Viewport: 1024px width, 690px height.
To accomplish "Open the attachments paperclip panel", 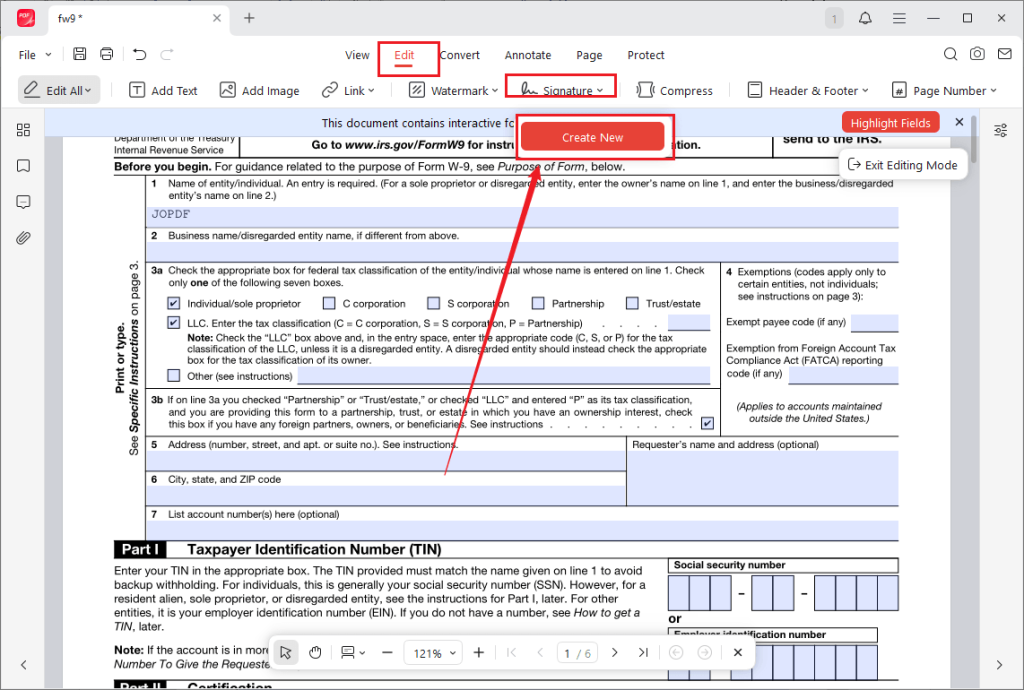I will click(24, 238).
